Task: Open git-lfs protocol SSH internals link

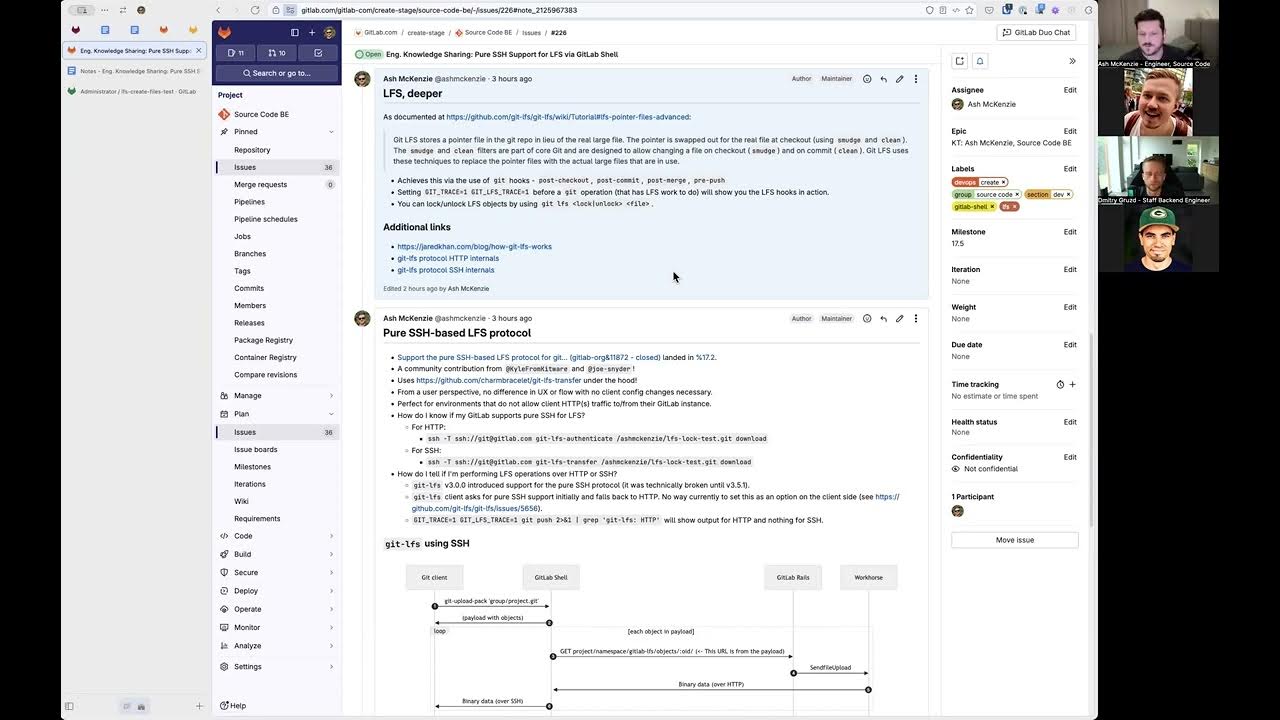Action: [x=445, y=270]
